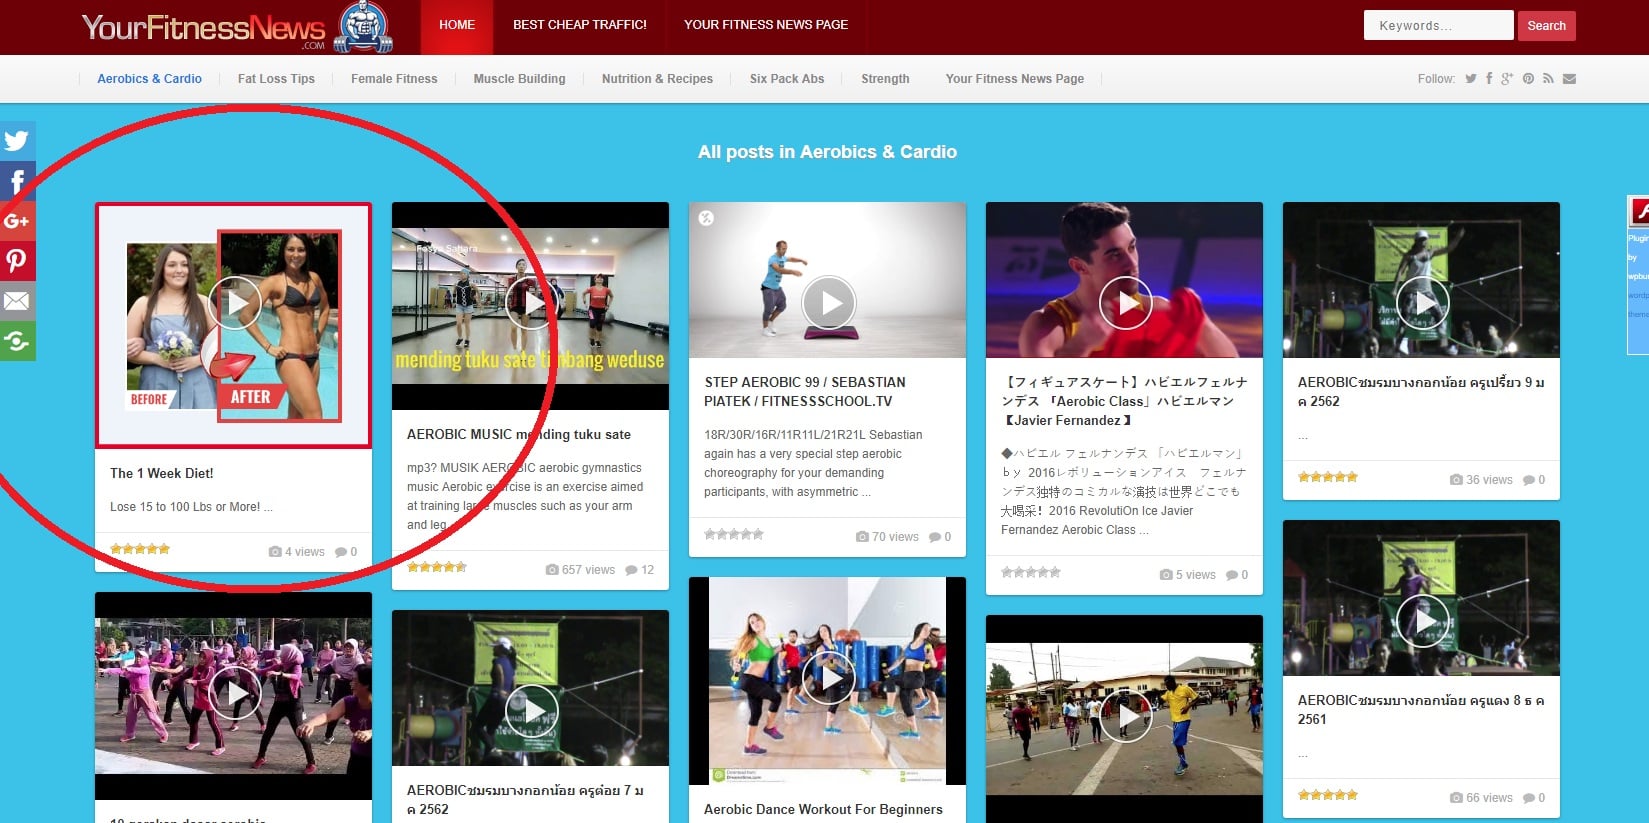Open Your Fitness News Page in the category bar

pyautogui.click(x=1015, y=79)
